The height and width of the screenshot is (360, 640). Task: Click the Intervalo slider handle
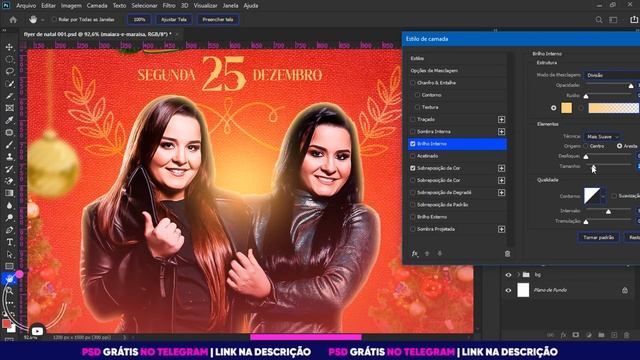[608, 211]
